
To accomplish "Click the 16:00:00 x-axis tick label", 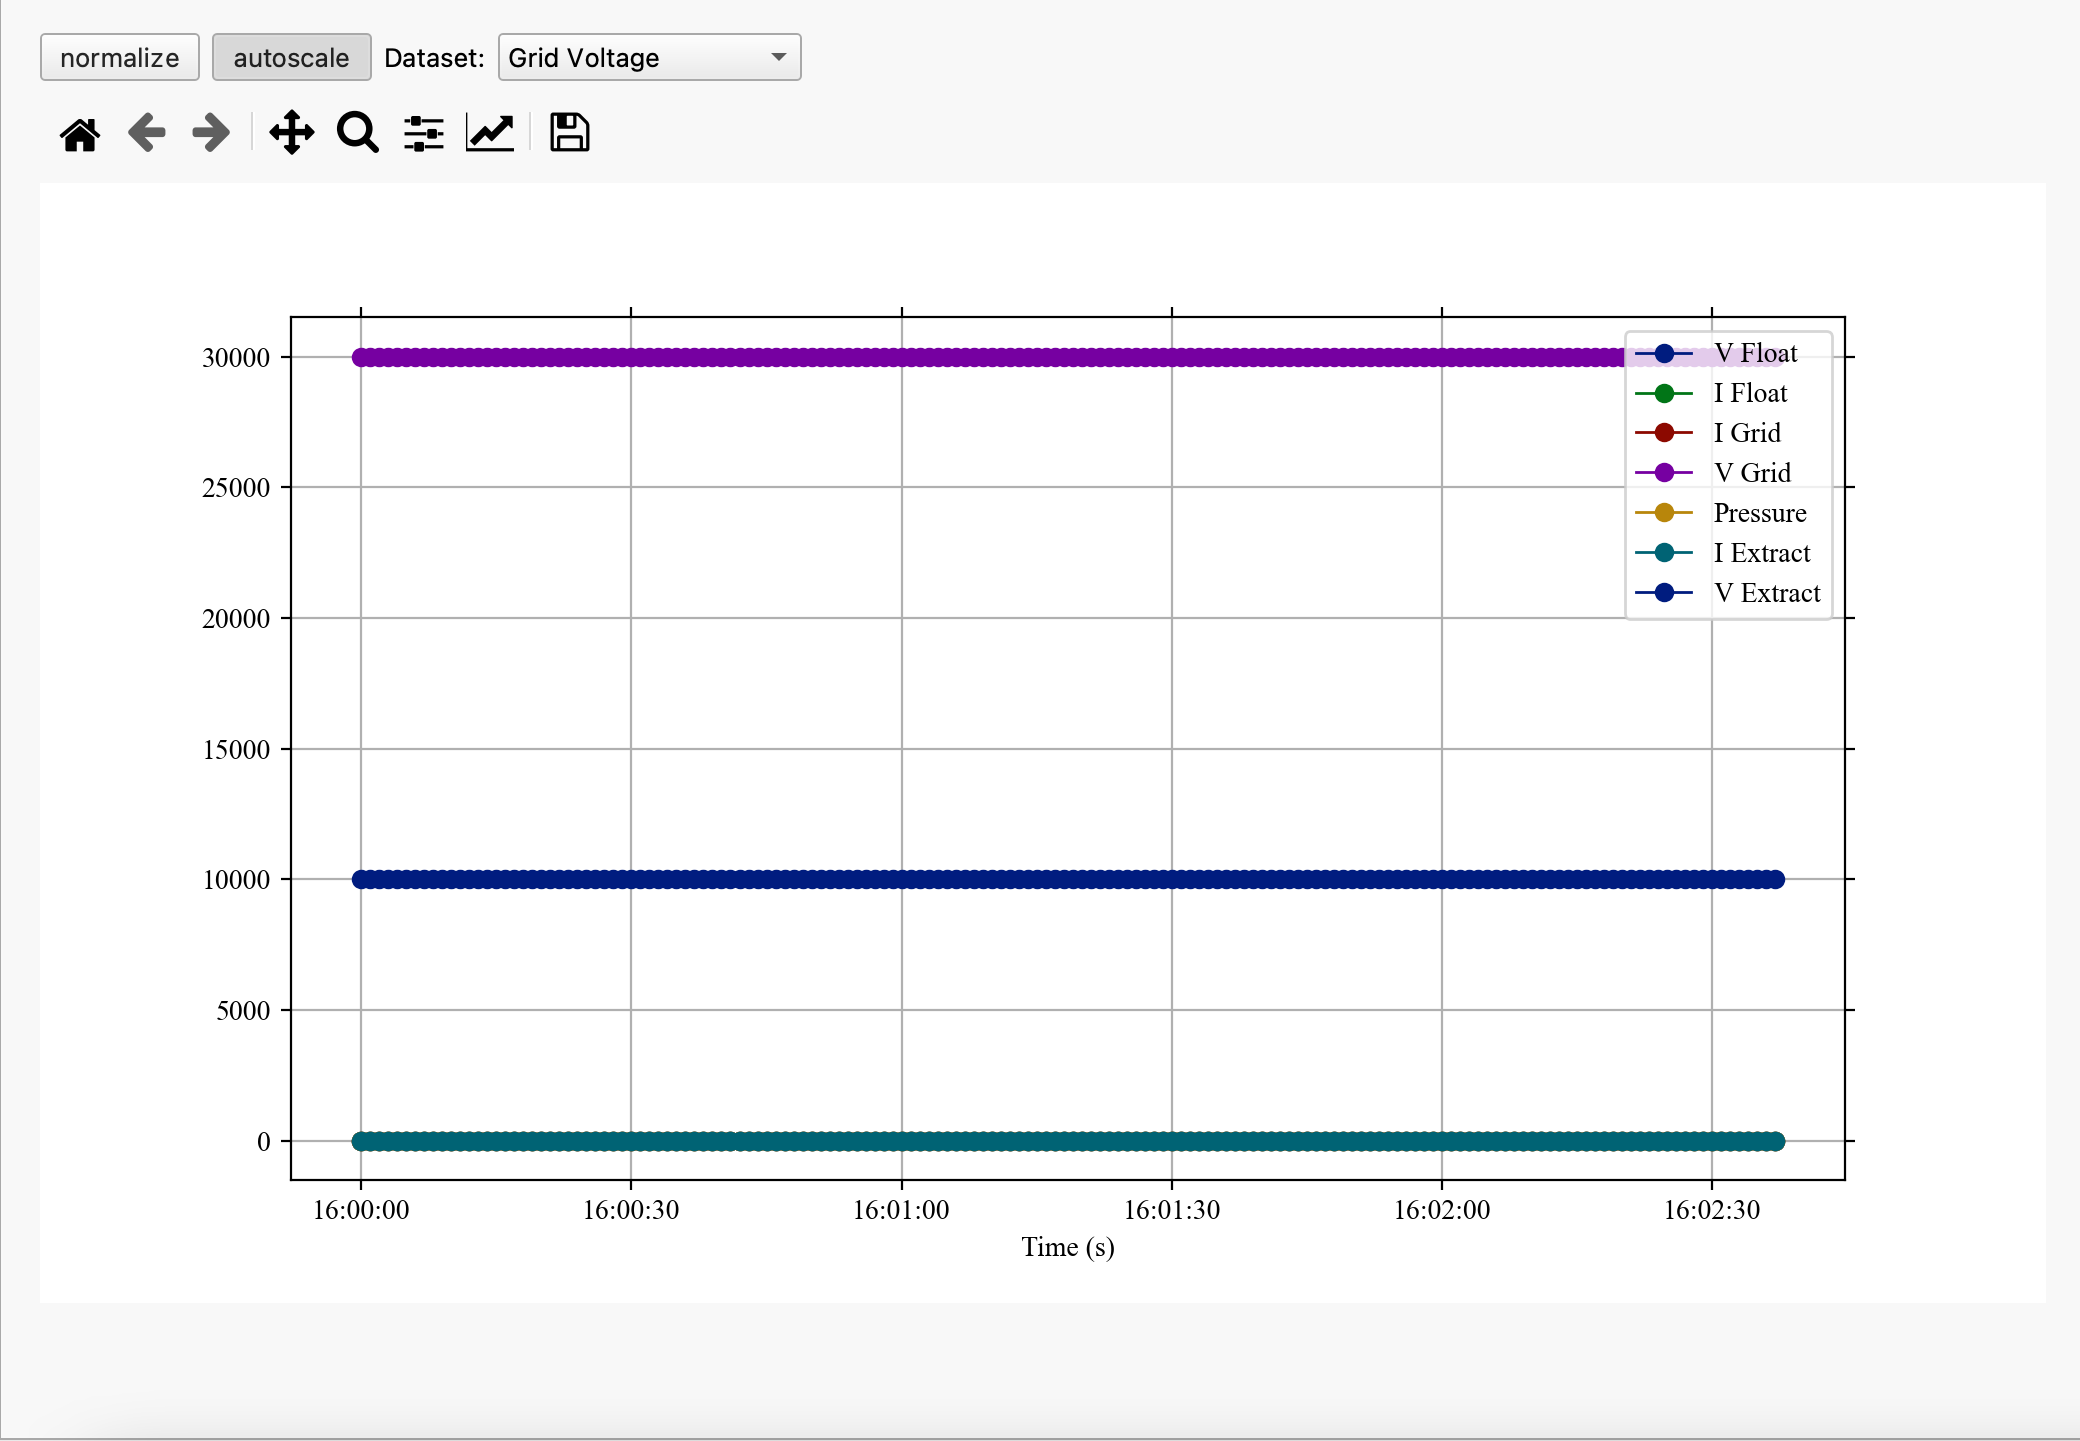I will [361, 1210].
